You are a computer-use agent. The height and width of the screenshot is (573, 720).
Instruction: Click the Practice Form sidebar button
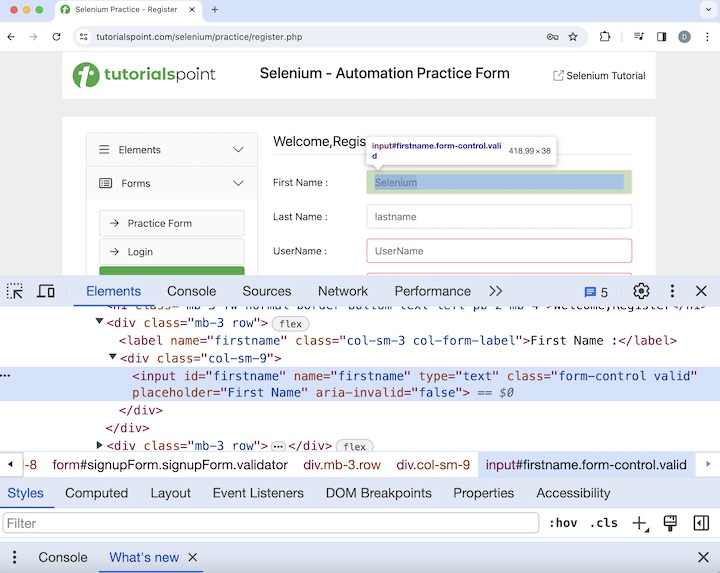pyautogui.click(x=172, y=223)
